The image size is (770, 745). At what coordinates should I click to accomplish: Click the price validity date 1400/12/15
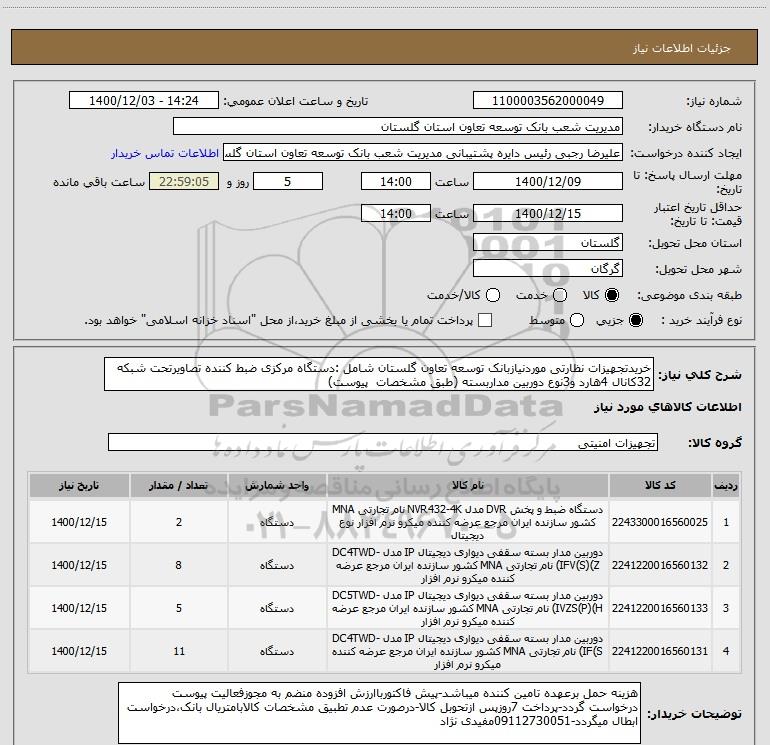click(548, 214)
